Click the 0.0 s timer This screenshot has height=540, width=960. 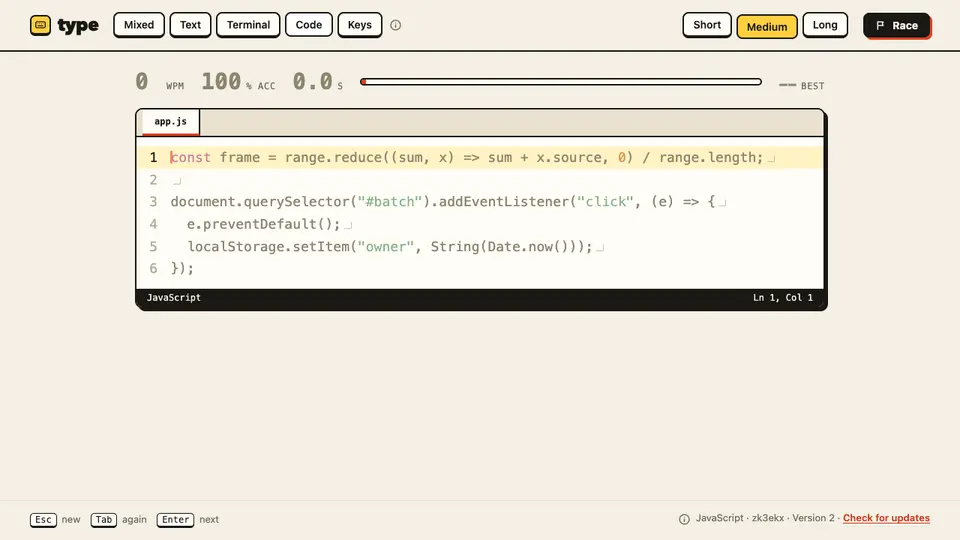tap(318, 82)
